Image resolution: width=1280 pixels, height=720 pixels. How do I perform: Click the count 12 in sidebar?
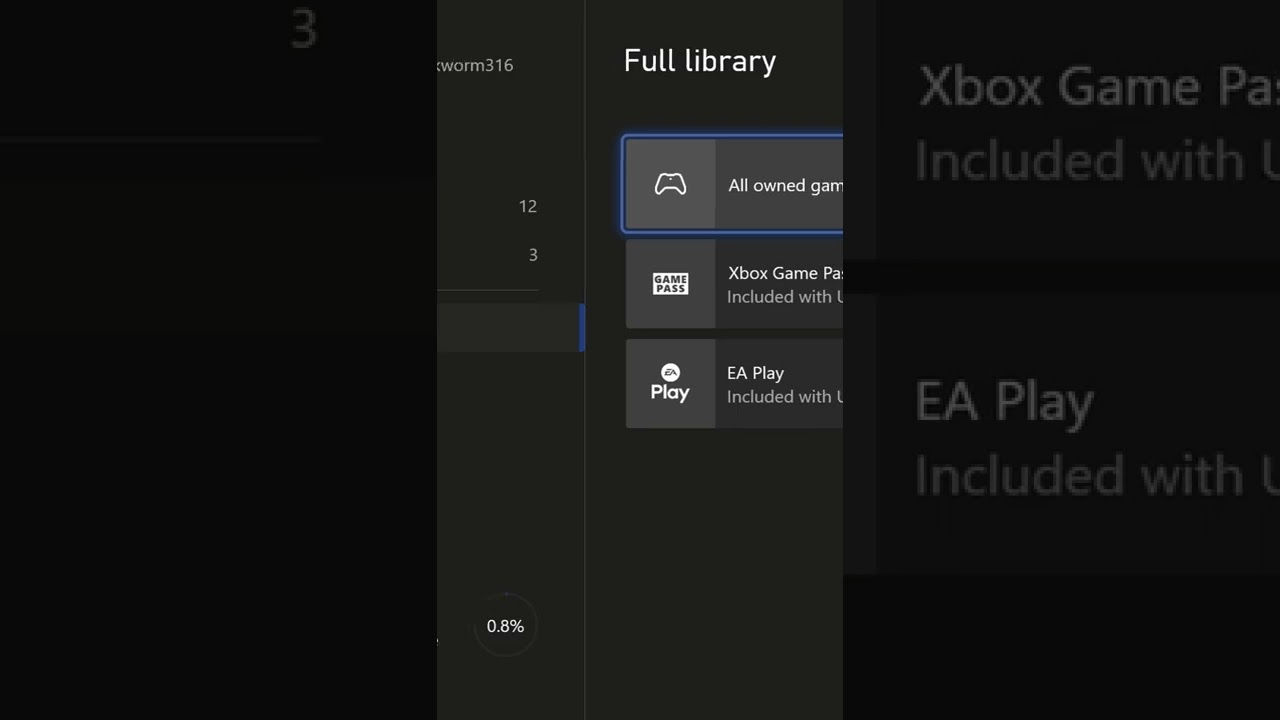click(528, 206)
